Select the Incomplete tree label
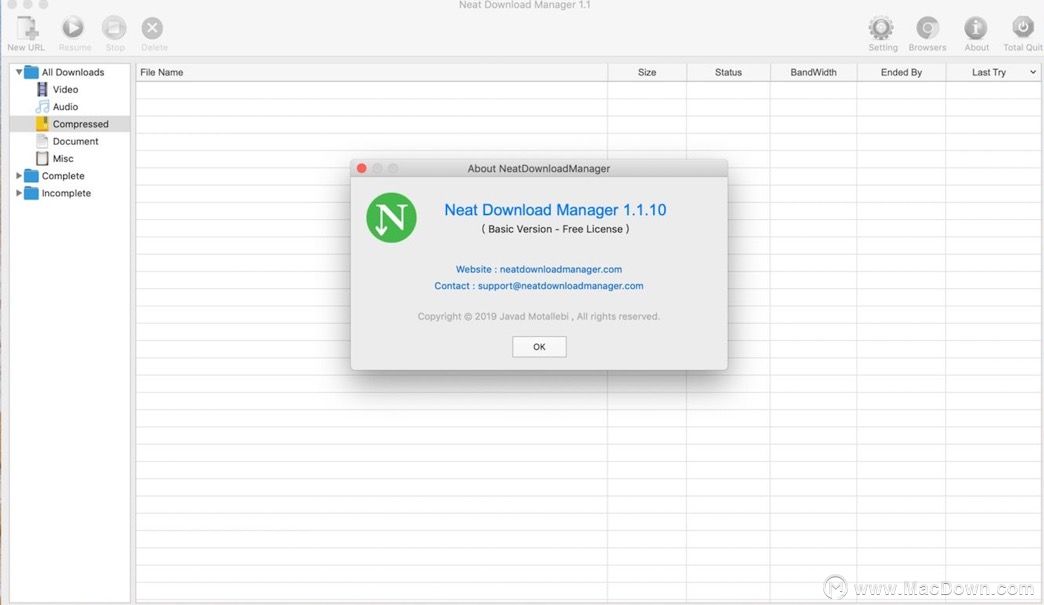Image resolution: width=1044 pixels, height=605 pixels. click(67, 193)
